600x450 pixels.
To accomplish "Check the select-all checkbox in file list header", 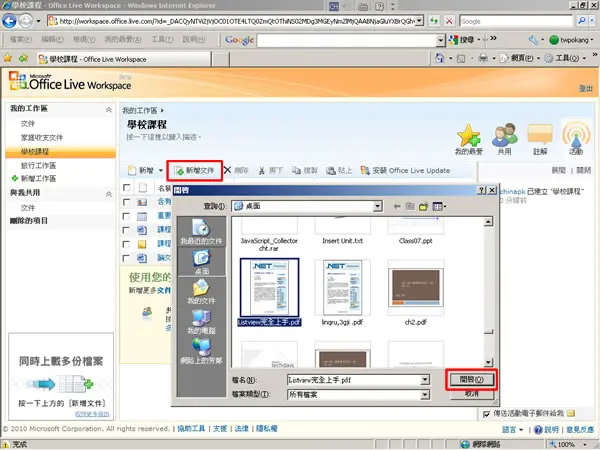I will coord(127,188).
